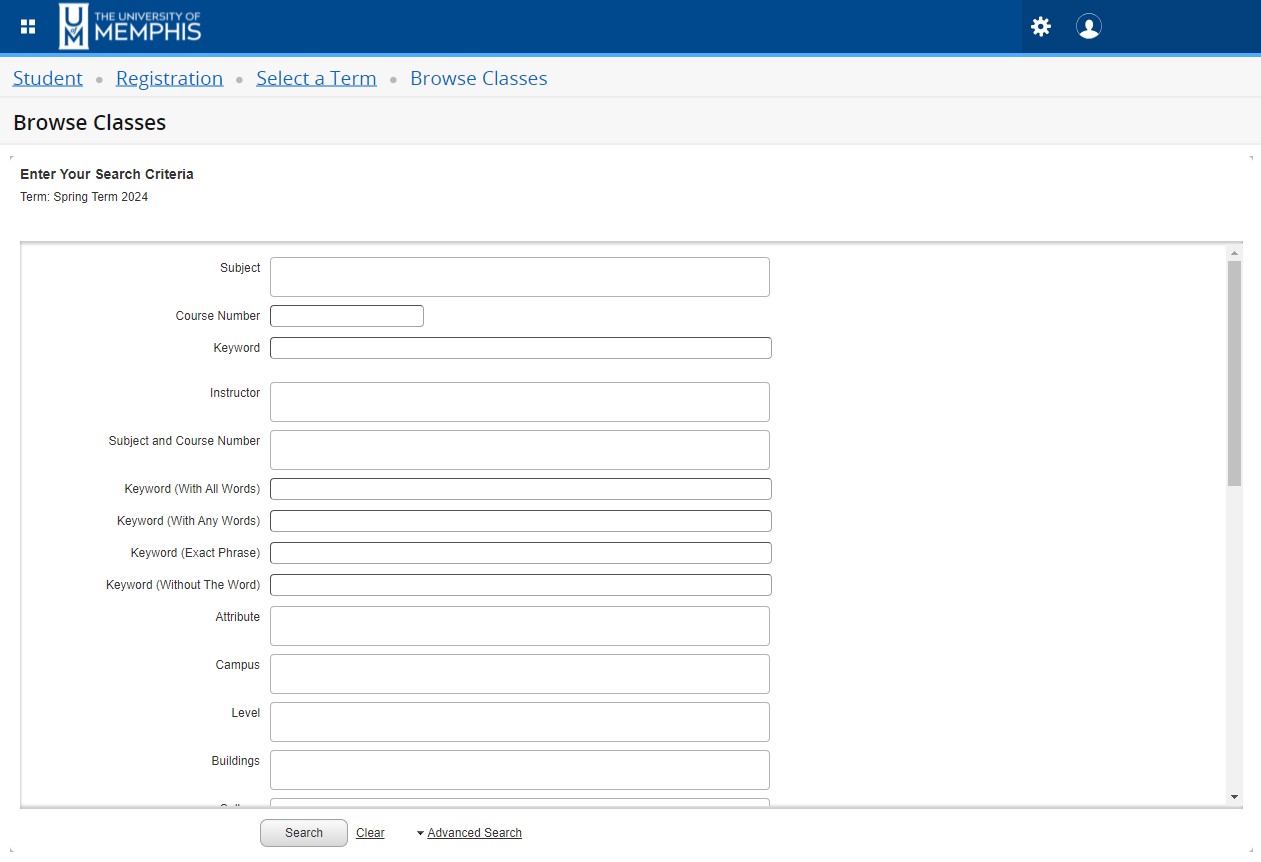Click inside the Subject field
This screenshot has width=1261, height=862.
[x=519, y=276]
